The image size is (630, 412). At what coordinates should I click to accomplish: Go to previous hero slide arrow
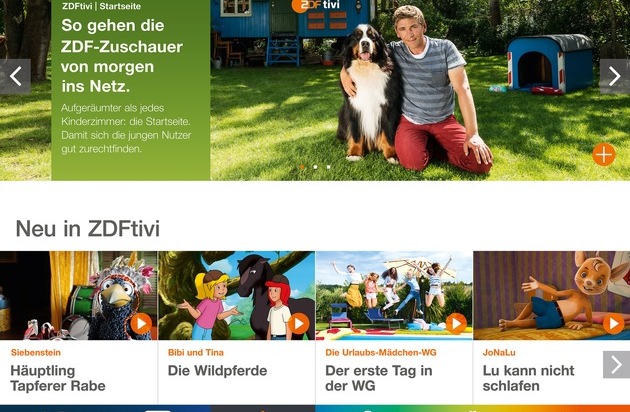(15, 76)
